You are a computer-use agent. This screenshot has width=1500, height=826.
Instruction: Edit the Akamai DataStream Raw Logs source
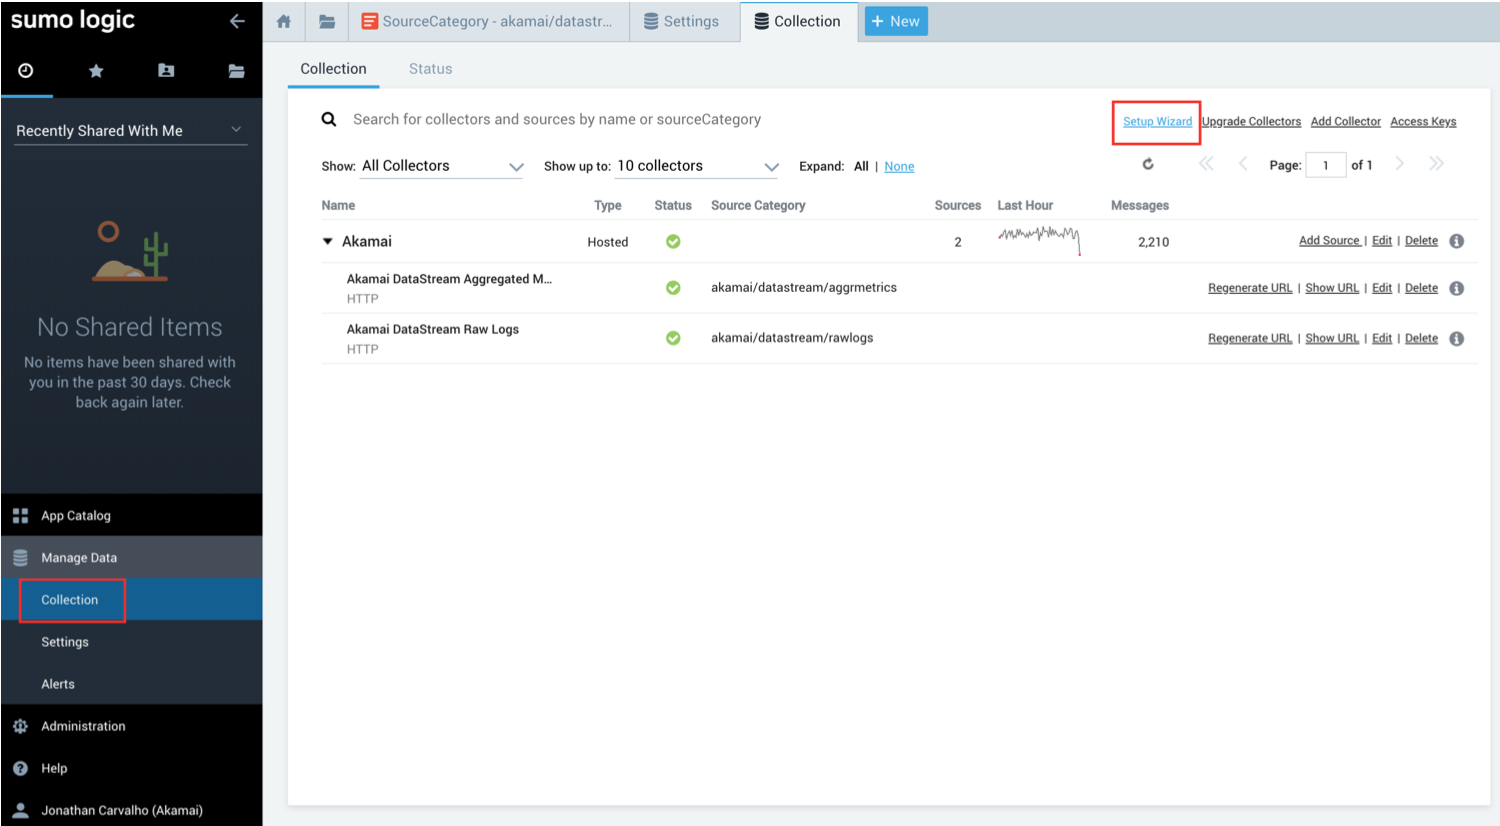(1382, 338)
